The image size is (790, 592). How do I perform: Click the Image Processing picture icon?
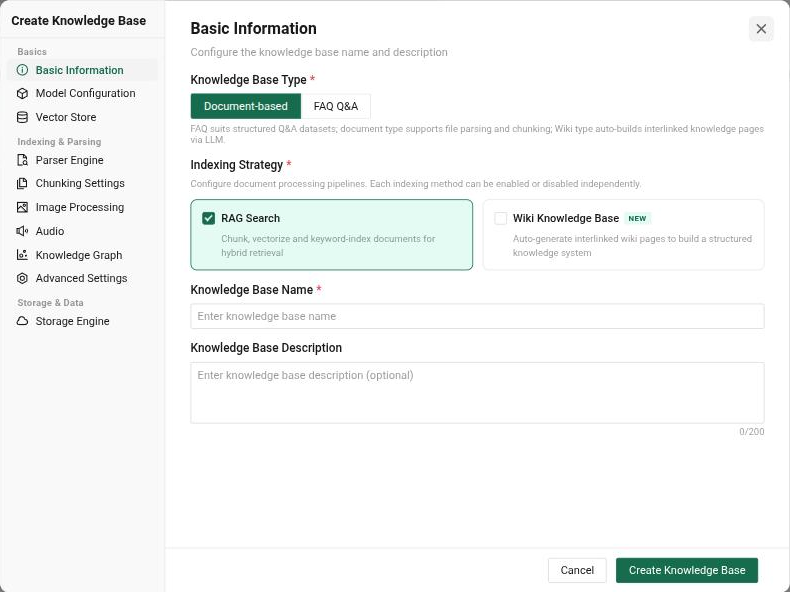[x=22, y=207]
